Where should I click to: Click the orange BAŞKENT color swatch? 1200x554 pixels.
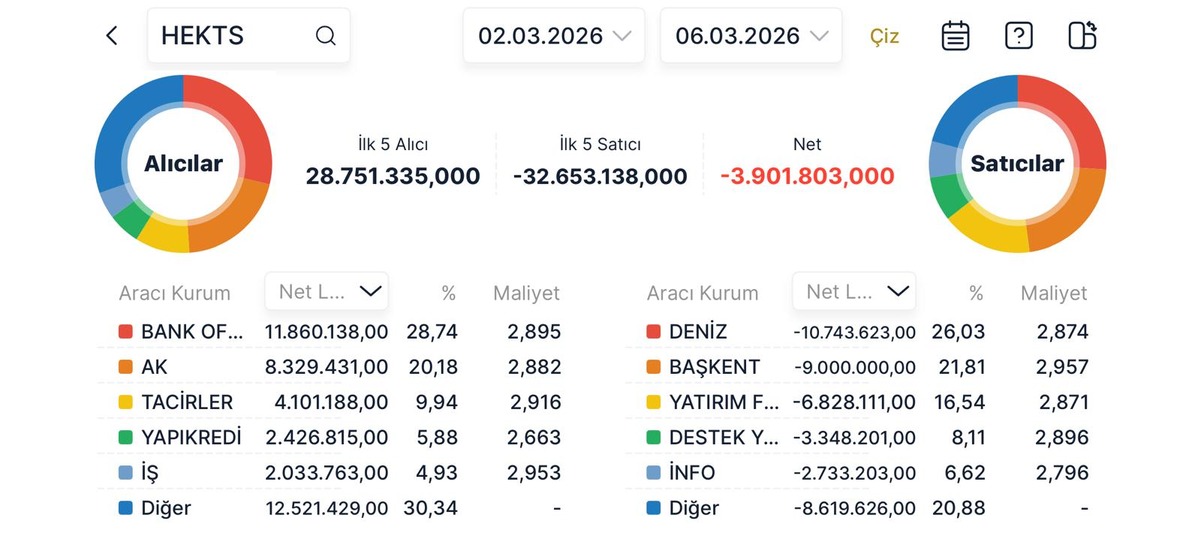(653, 367)
